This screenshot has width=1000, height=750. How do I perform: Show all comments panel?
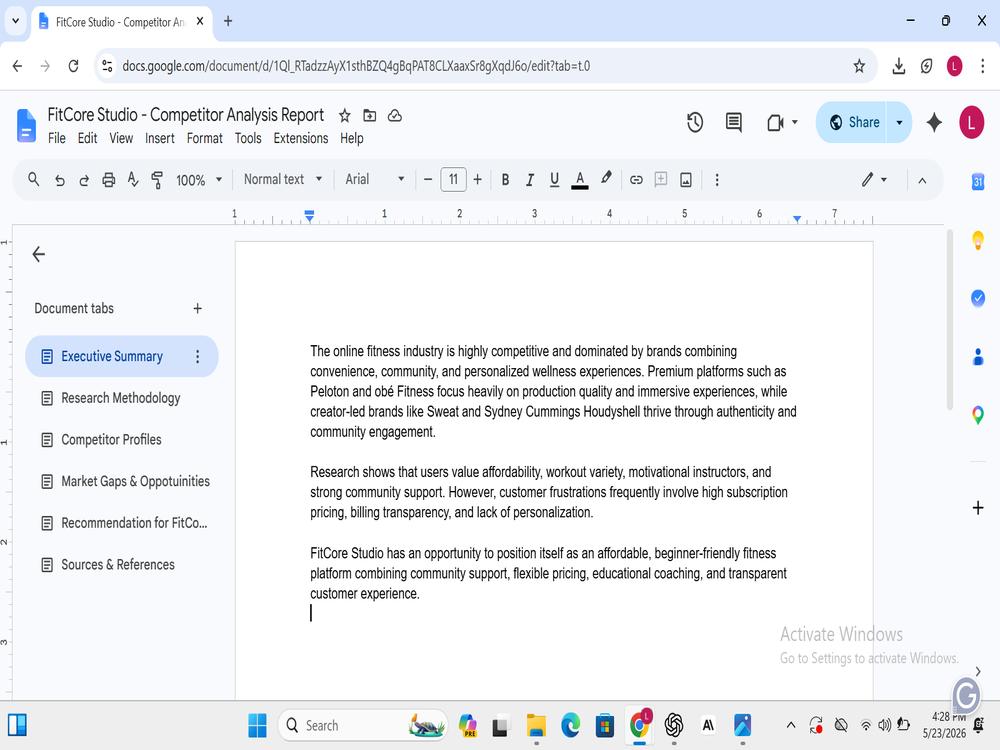click(733, 122)
